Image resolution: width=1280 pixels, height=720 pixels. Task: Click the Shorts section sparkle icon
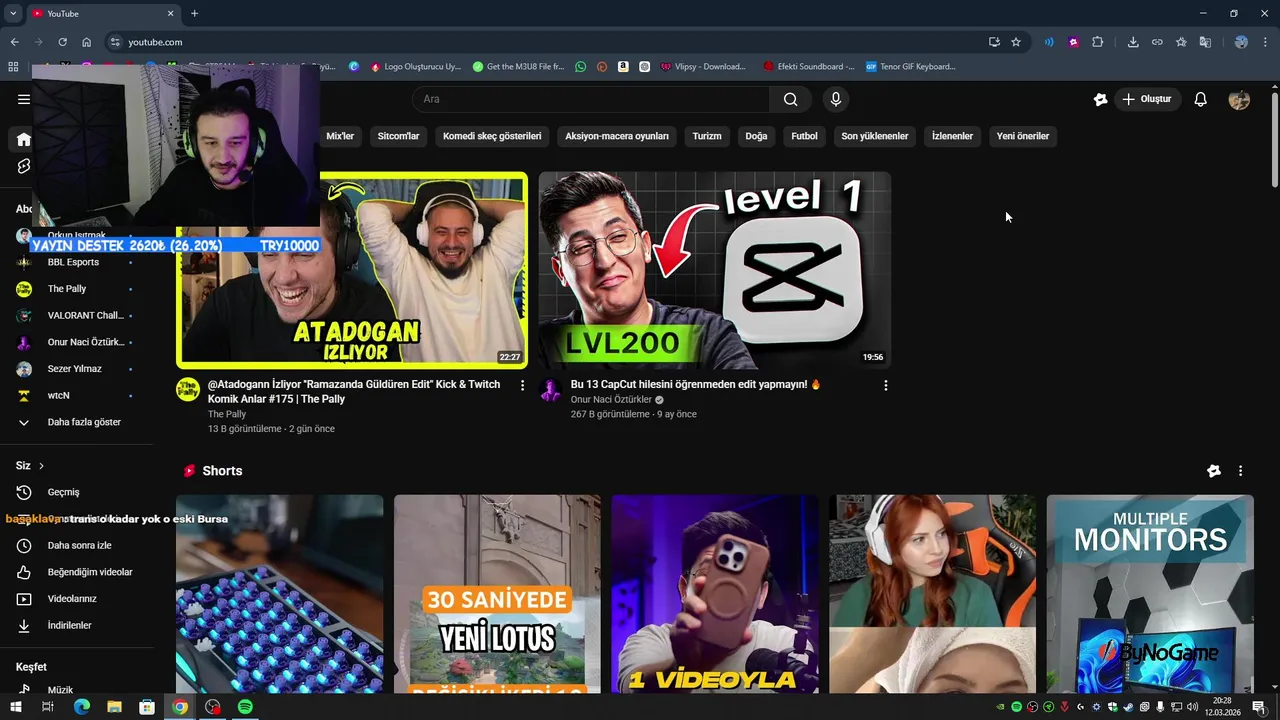(1213, 471)
